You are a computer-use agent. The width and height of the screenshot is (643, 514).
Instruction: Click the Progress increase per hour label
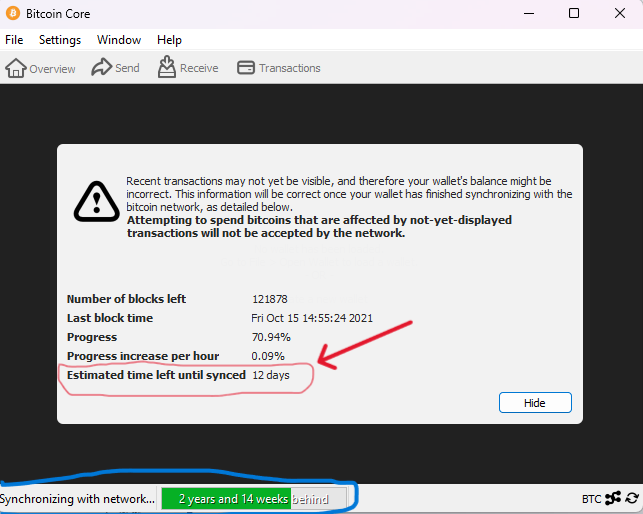[143, 356]
